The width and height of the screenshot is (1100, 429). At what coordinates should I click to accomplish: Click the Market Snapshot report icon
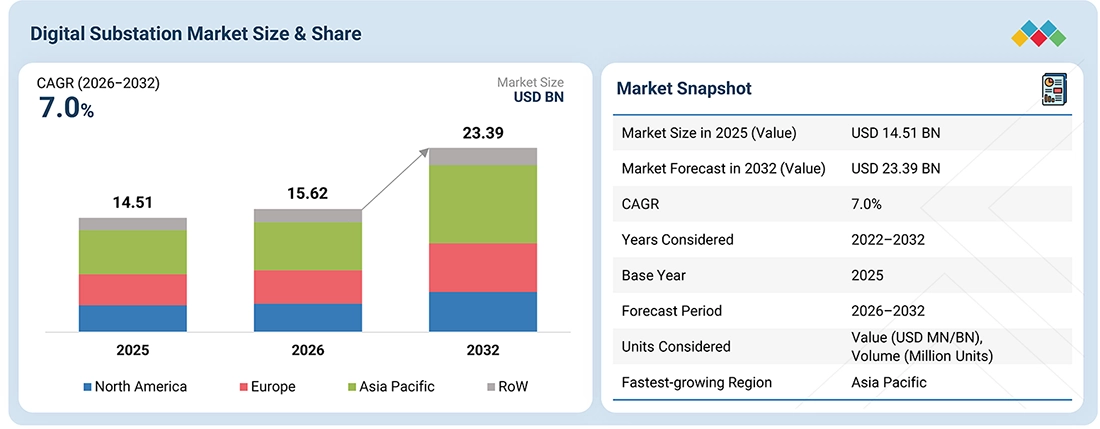coord(1054,90)
